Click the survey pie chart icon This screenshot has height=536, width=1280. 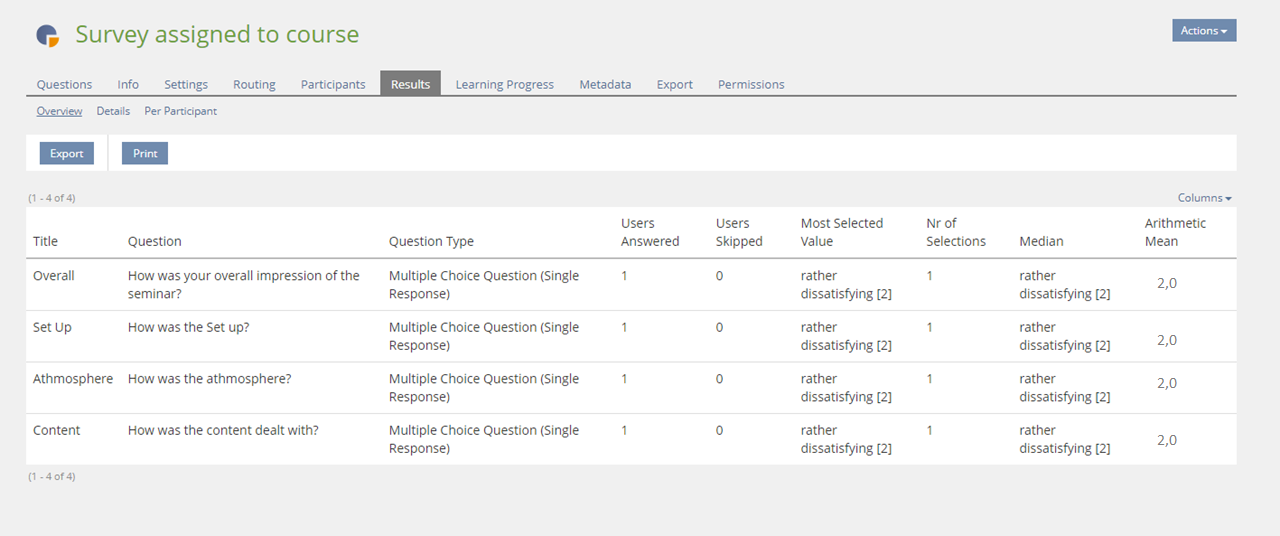click(x=48, y=35)
